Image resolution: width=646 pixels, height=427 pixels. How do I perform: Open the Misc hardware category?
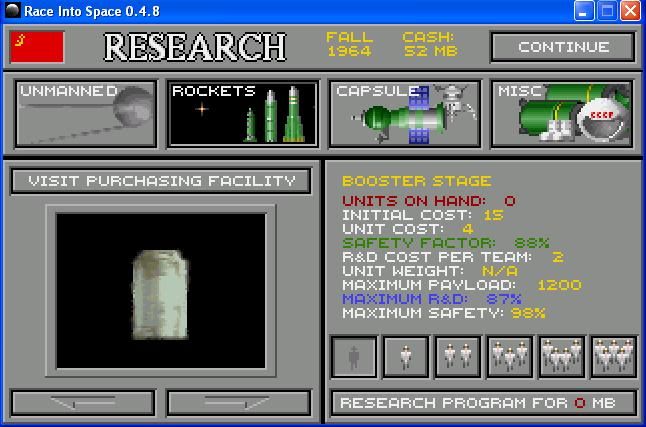point(562,114)
